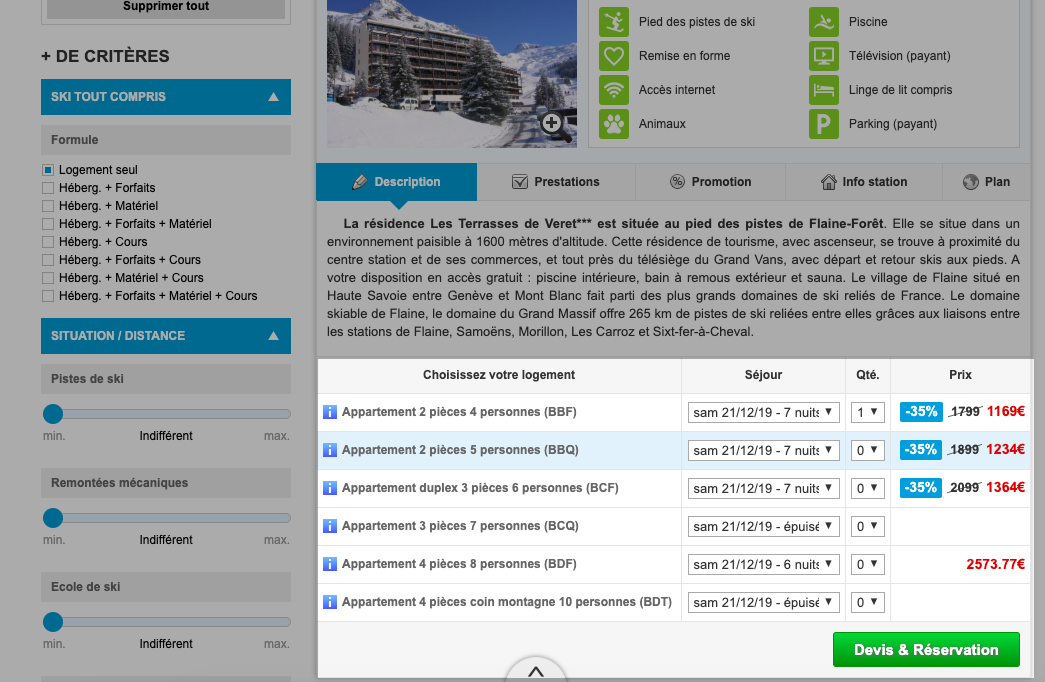Viewport: 1045px width, 682px height.
Task: Click the green Parking P icon
Action: click(824, 124)
